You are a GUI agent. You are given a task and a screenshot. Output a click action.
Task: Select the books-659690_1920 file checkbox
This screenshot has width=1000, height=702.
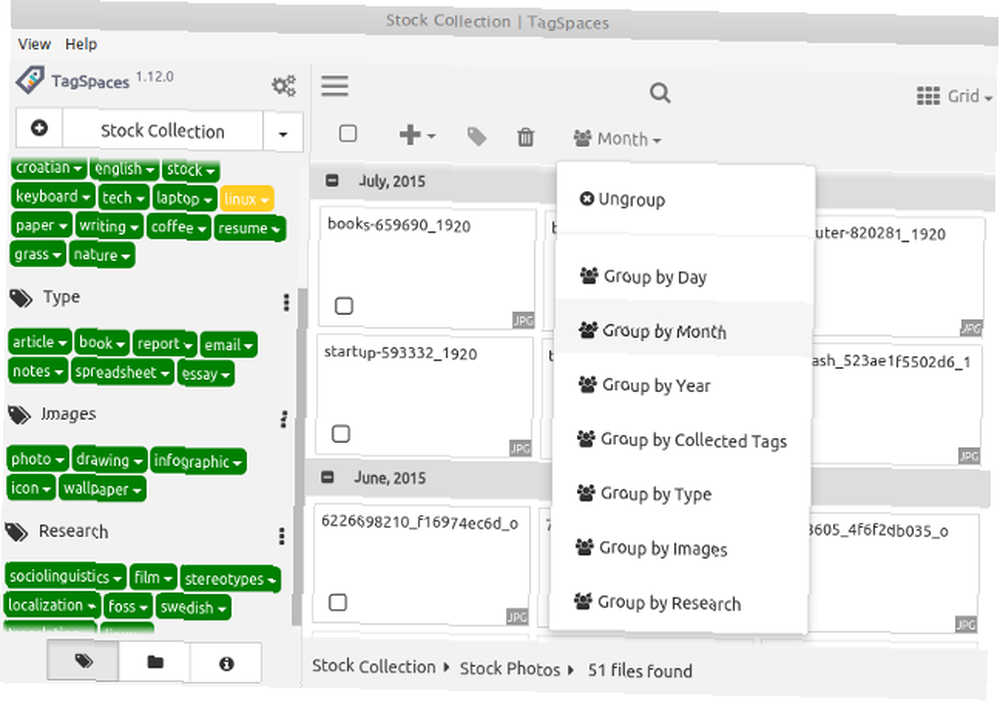pyautogui.click(x=344, y=306)
